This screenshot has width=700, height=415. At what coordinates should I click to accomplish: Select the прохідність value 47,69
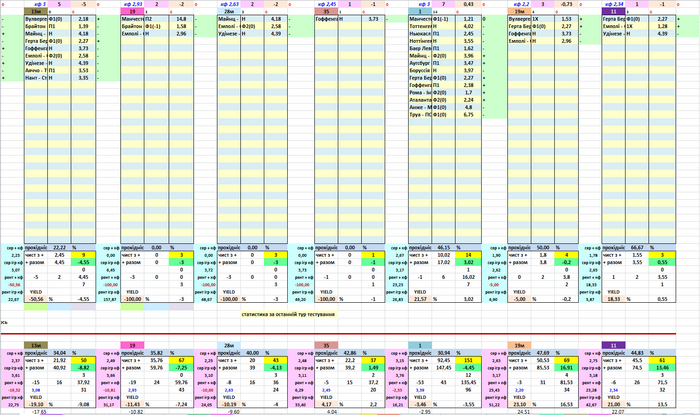[543, 353]
